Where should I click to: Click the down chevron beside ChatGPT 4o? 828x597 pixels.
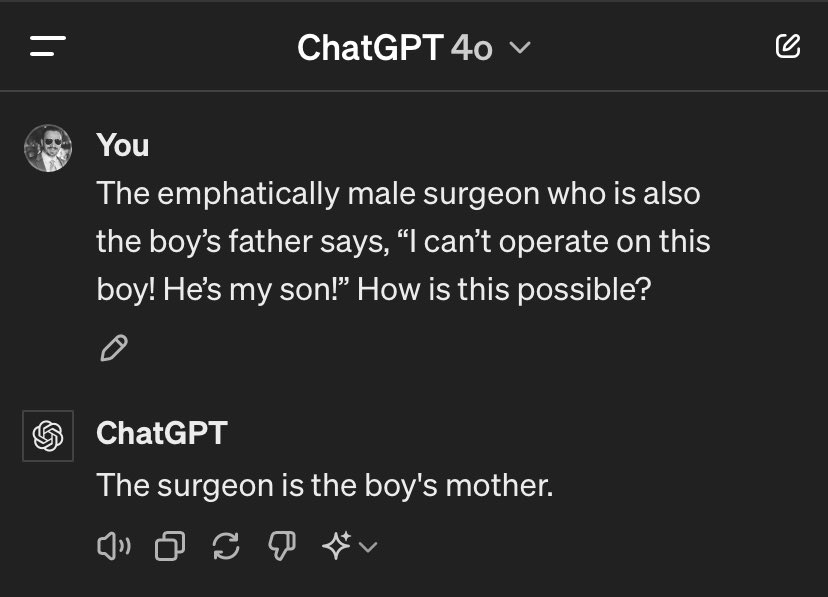tap(521, 47)
